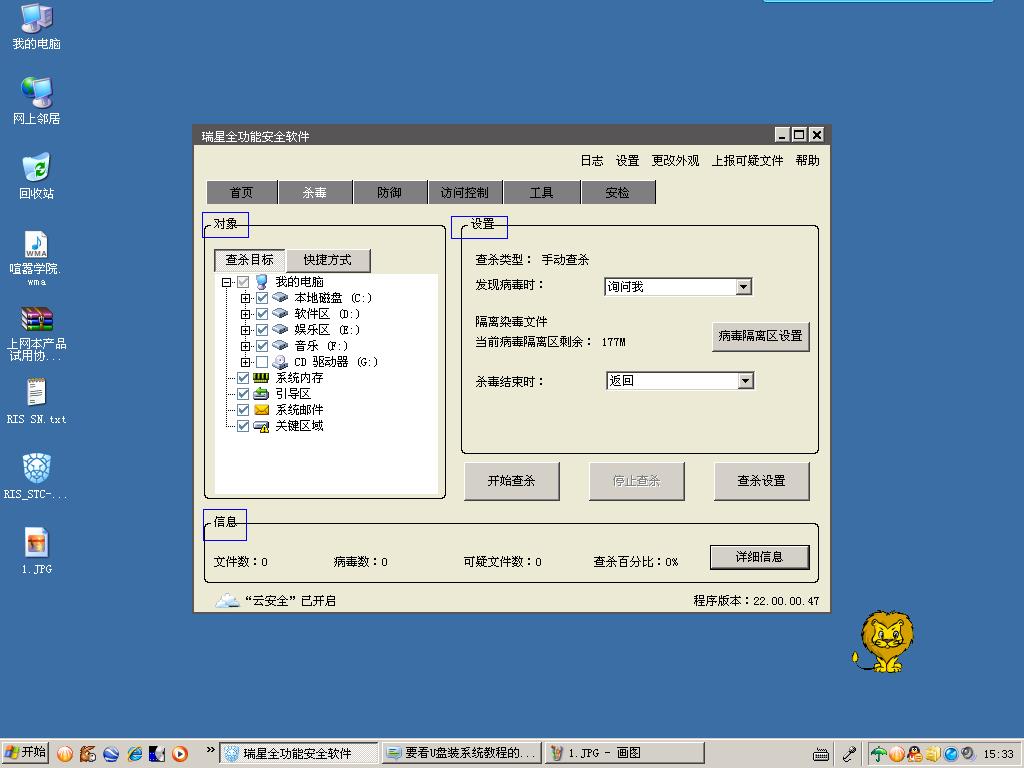
Task: Uncheck 音乐 (F:) checkbox
Action: pyautogui.click(x=262, y=346)
